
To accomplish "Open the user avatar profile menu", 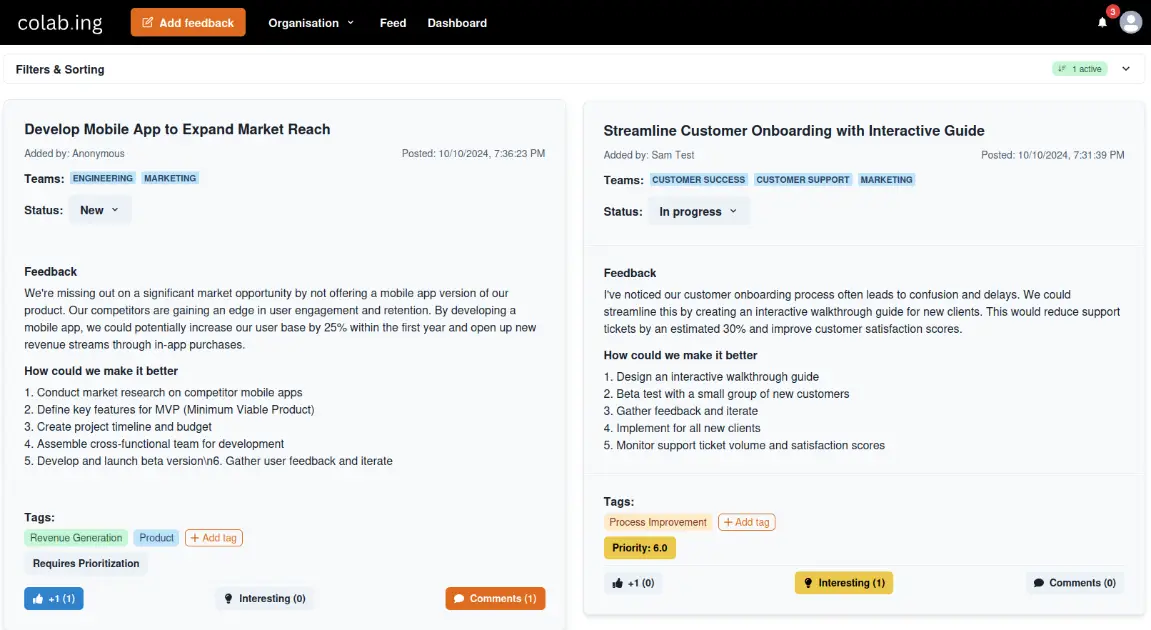I will [x=1130, y=22].
